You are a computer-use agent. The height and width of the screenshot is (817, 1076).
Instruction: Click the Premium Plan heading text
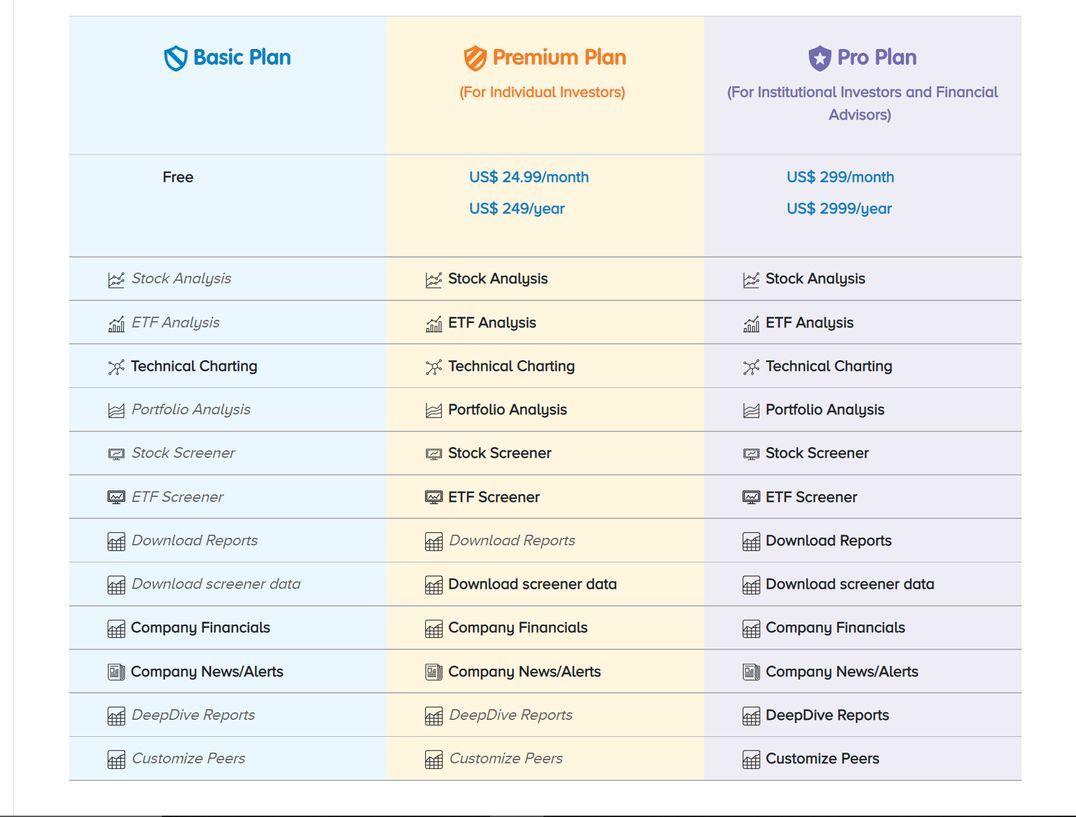click(x=559, y=58)
